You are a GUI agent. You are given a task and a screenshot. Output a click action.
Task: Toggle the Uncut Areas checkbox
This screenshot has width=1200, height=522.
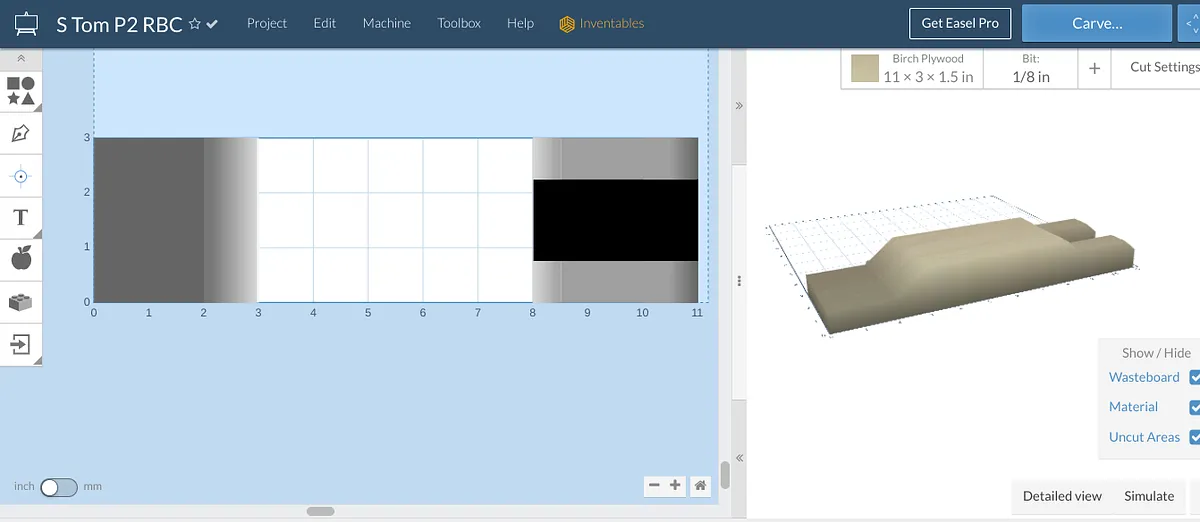(1194, 437)
